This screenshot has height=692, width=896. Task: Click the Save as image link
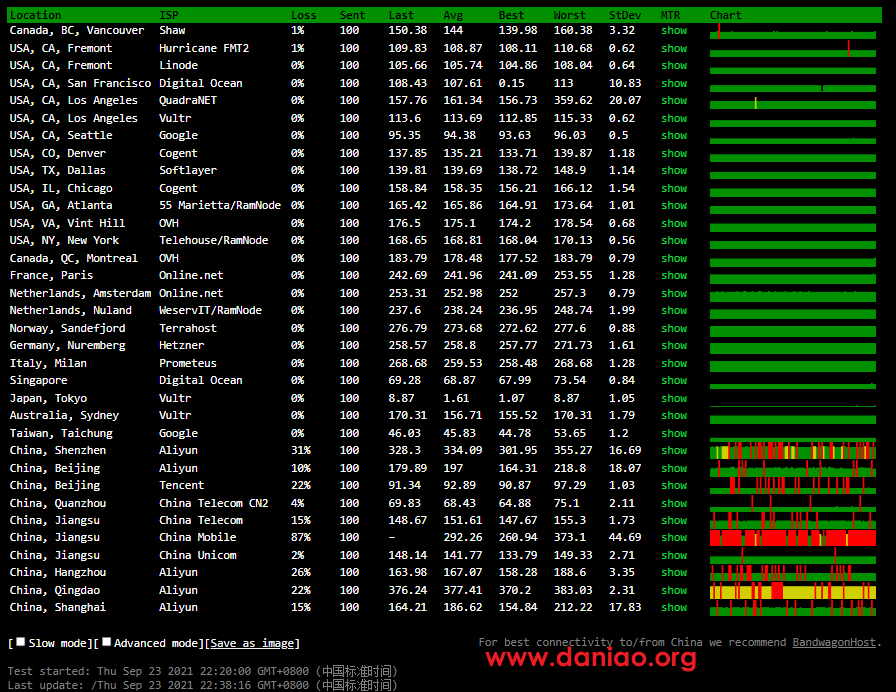click(x=252, y=643)
